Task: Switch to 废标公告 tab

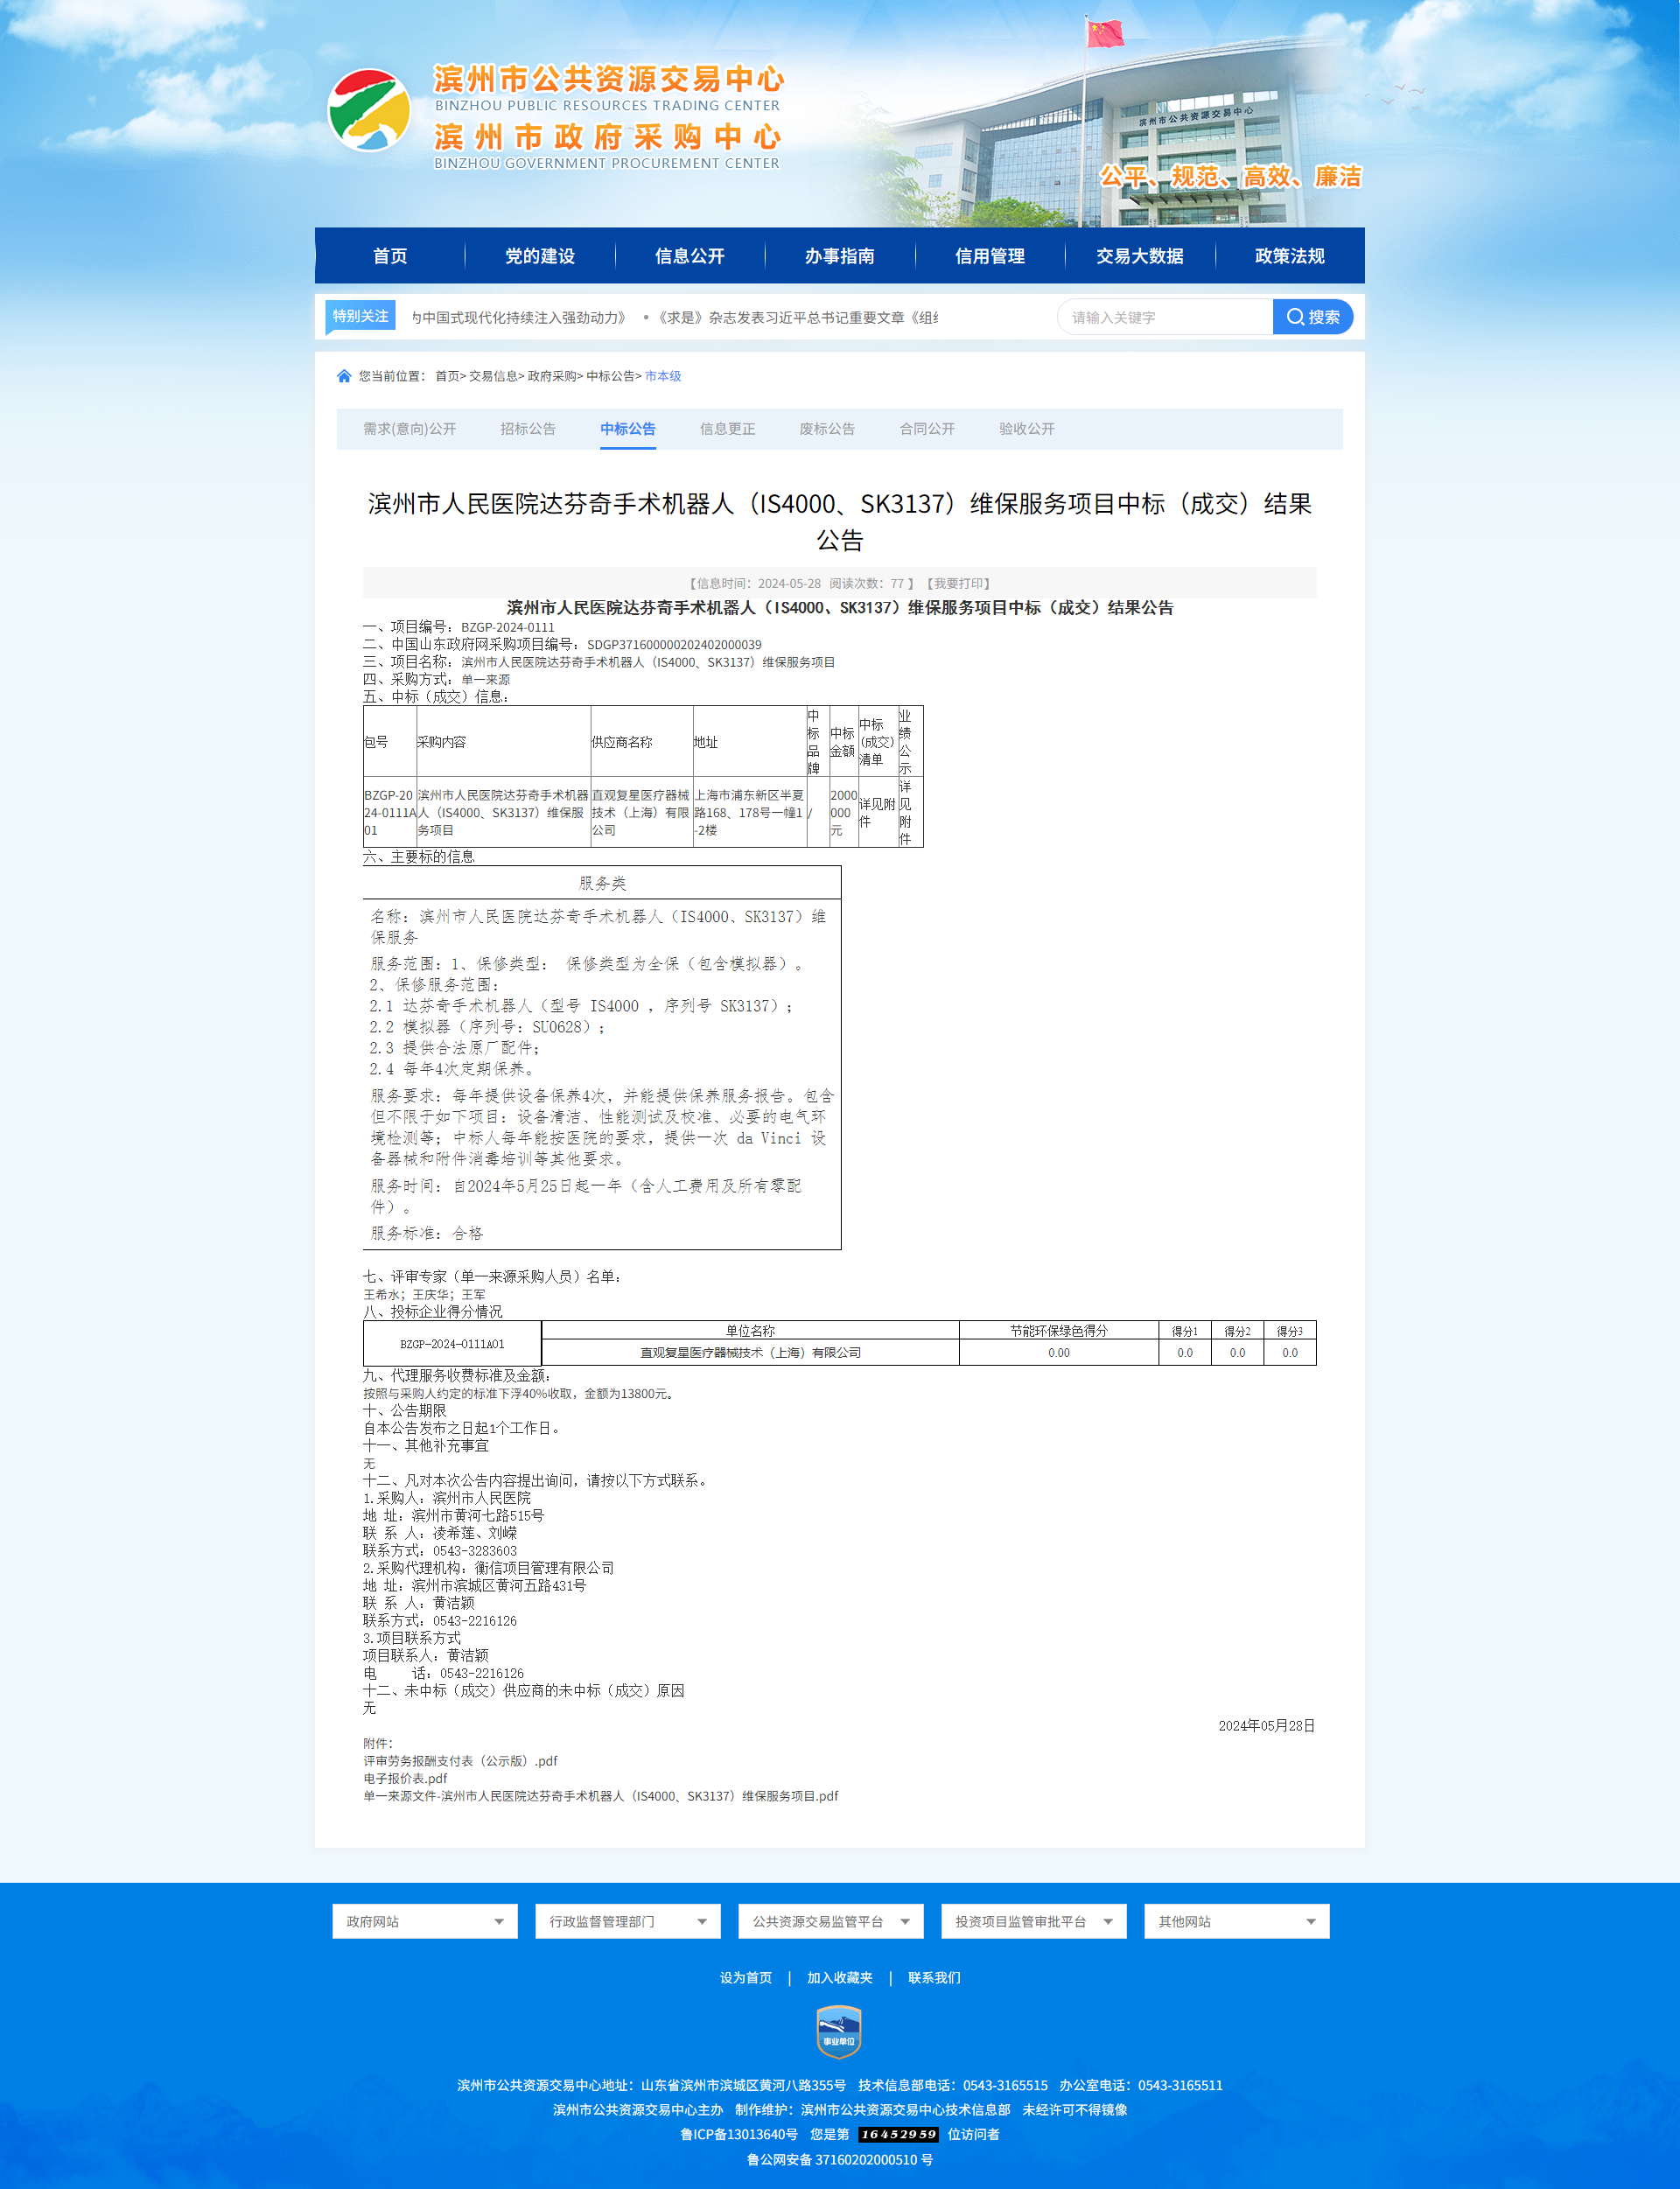Action: click(827, 428)
